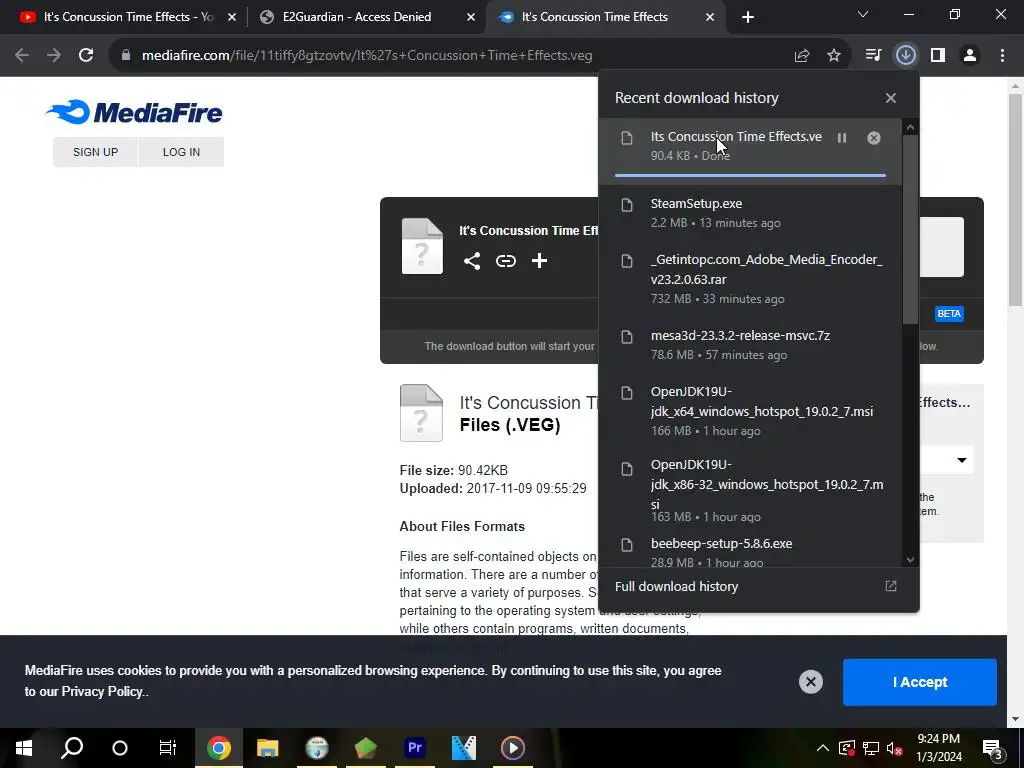1024x768 pixels.
Task: Open OpenJDK19U jdk_x64 msi download entry
Action: coord(750,411)
